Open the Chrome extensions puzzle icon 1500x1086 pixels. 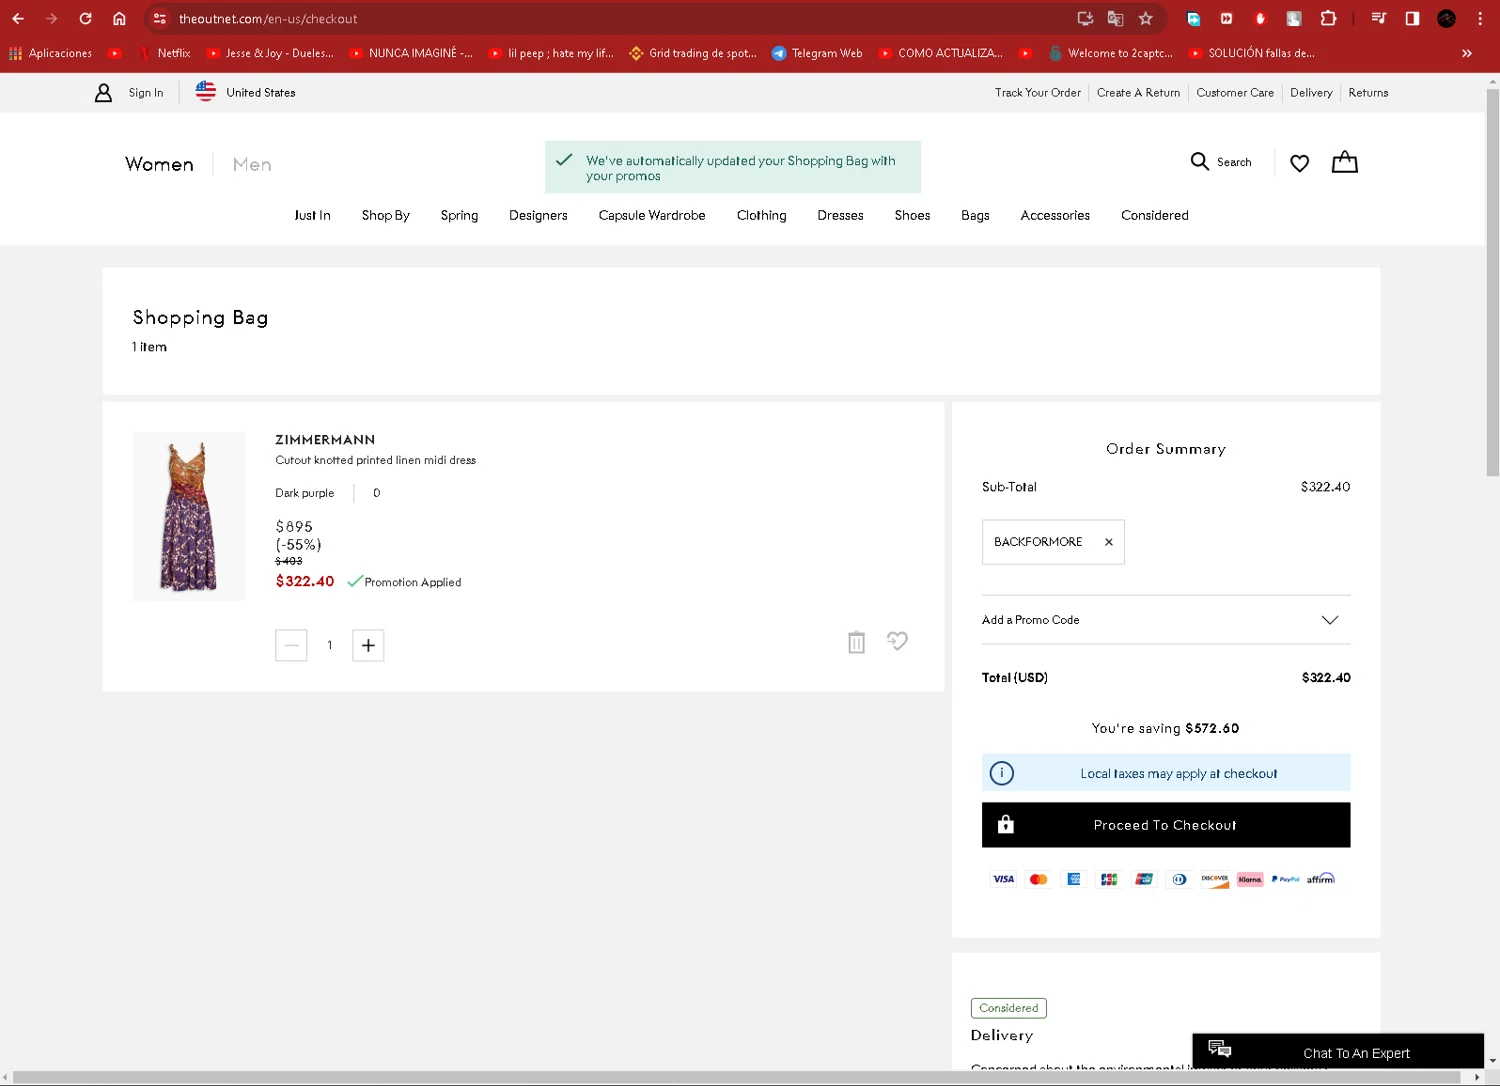click(1328, 19)
